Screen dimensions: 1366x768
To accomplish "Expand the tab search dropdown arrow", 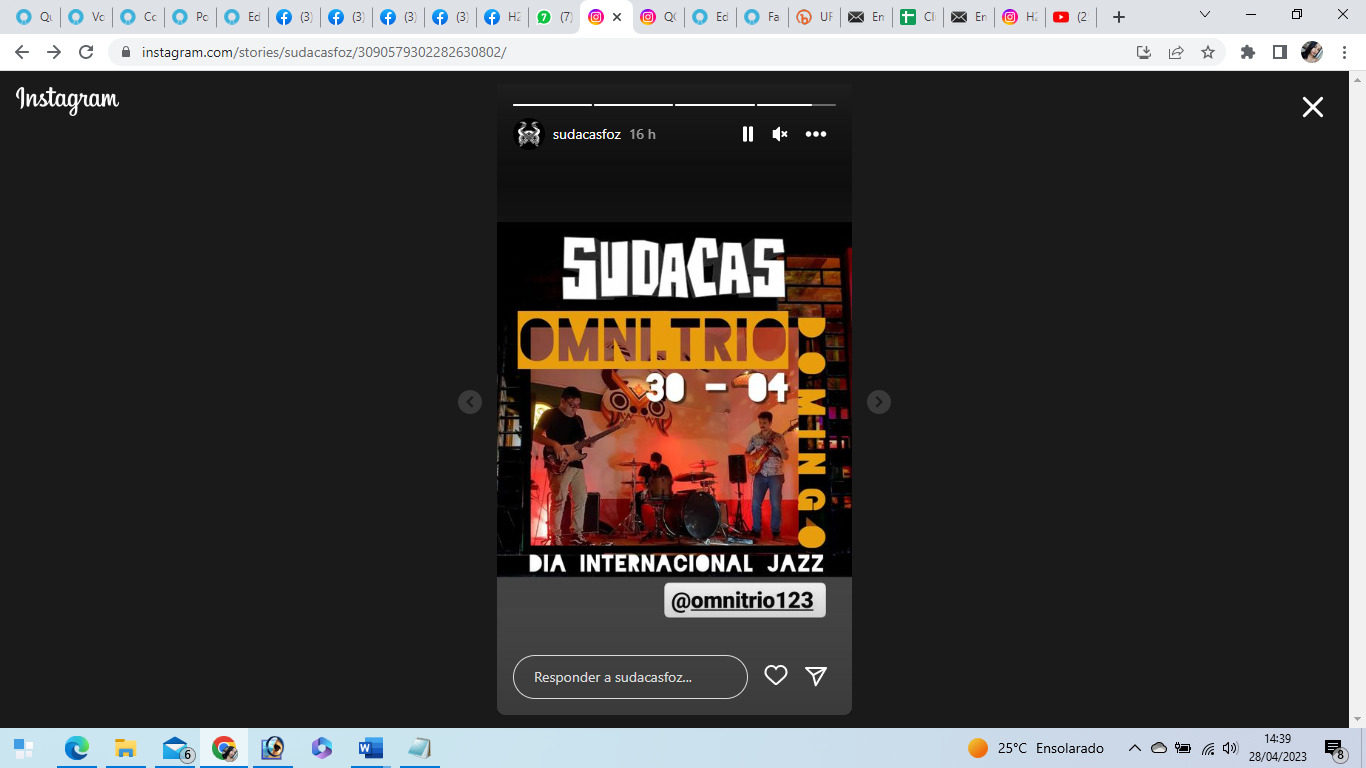I will tap(1205, 16).
